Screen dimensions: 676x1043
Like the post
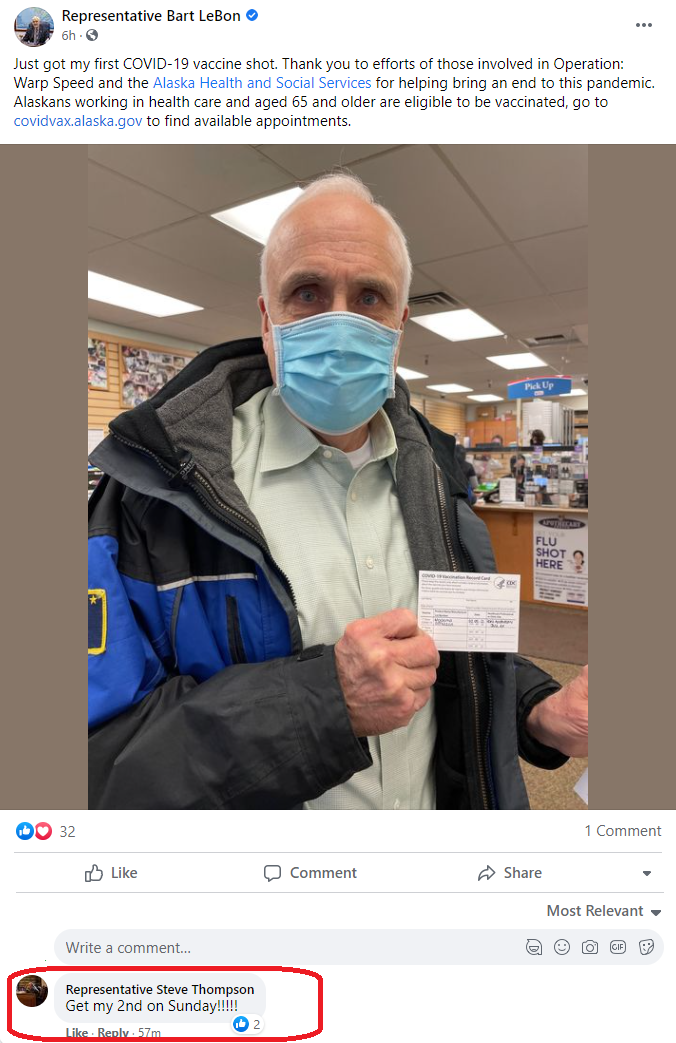tap(111, 873)
